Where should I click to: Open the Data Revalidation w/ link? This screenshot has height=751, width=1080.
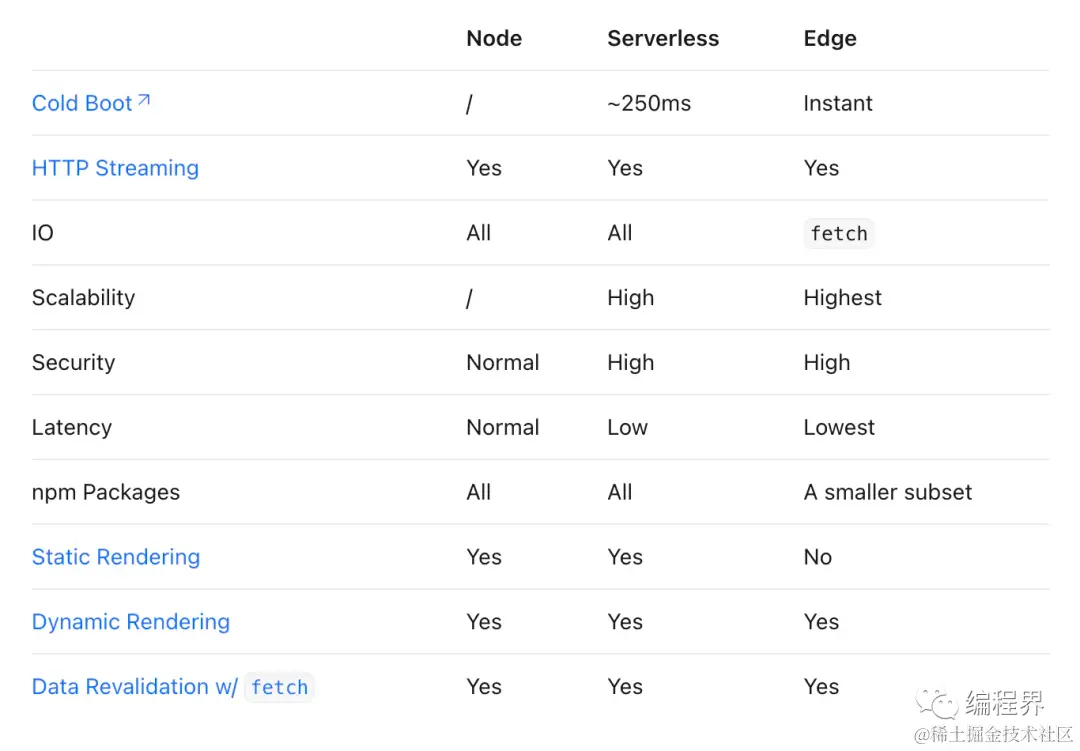click(x=135, y=686)
